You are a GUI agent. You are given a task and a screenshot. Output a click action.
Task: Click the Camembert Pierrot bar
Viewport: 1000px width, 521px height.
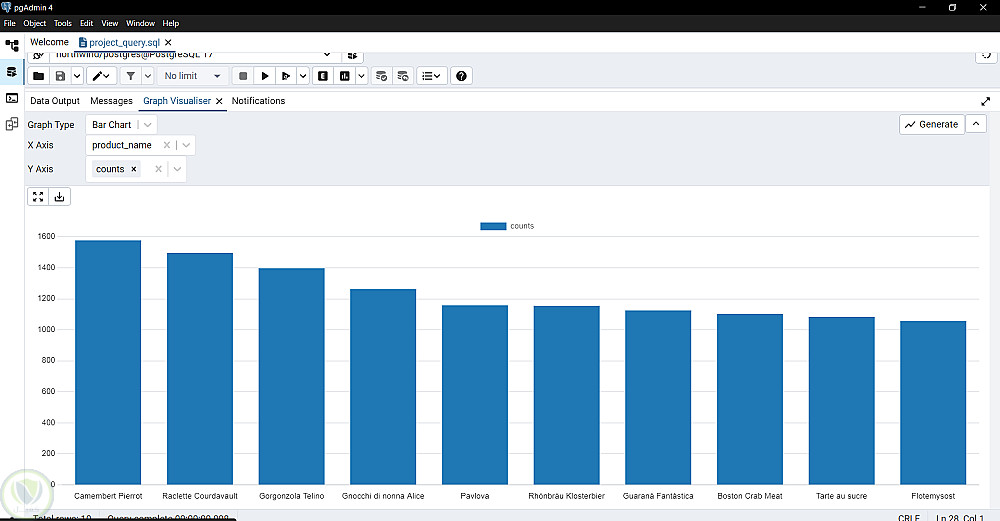click(108, 362)
